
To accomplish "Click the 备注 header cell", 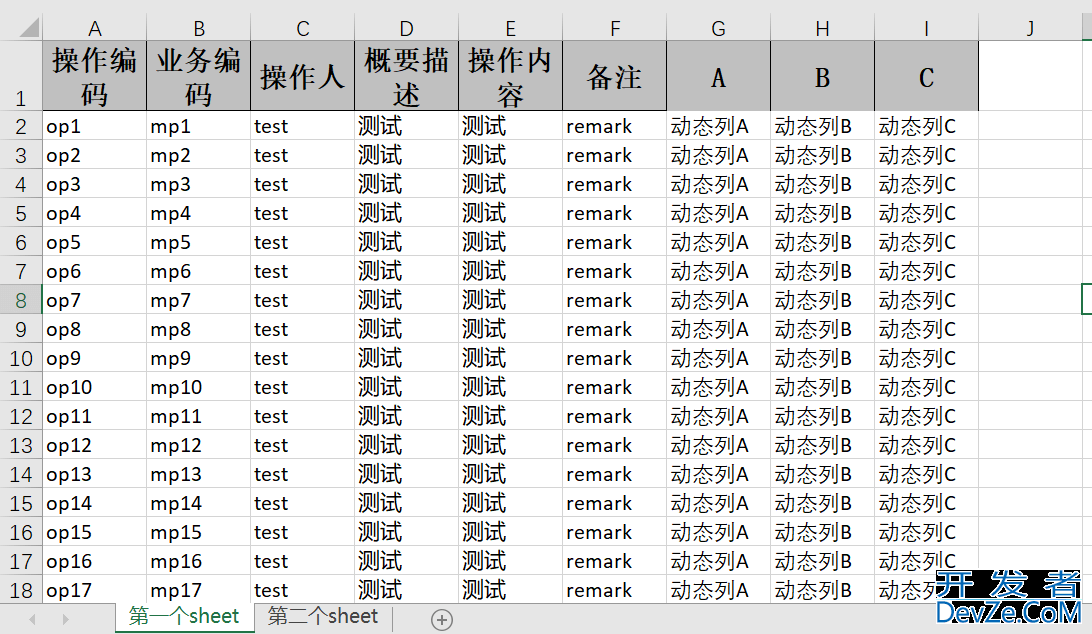I will pyautogui.click(x=614, y=76).
